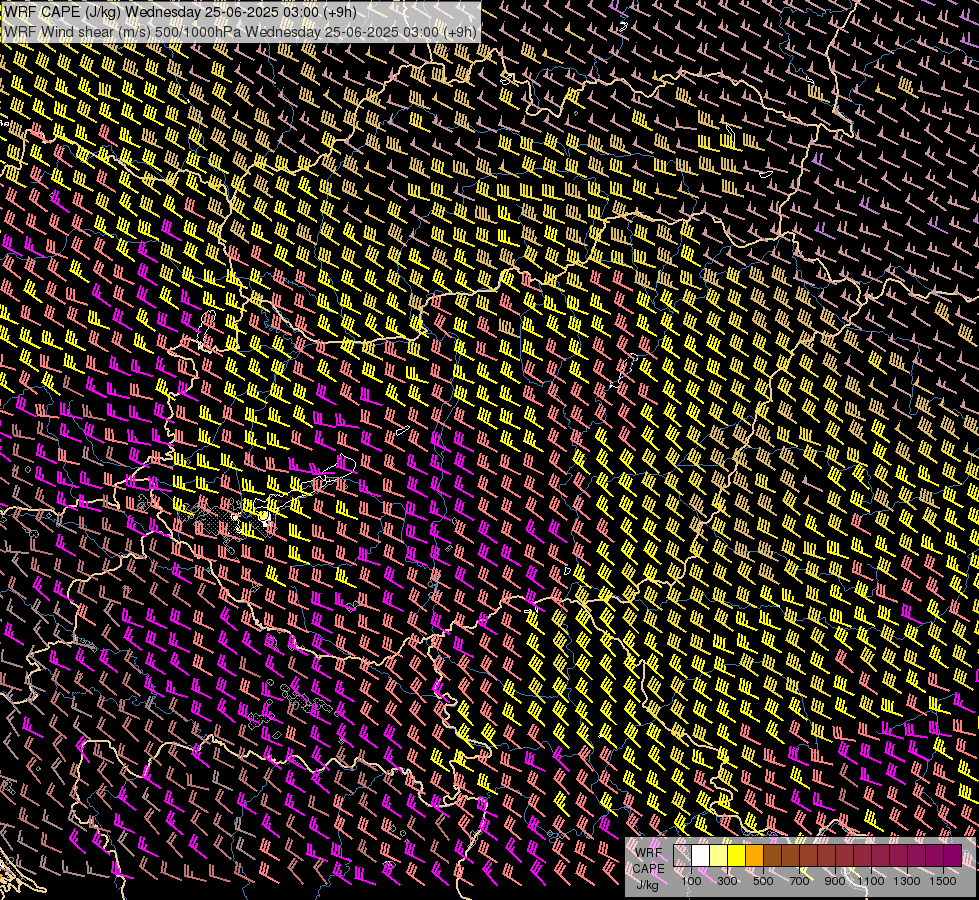Screen dimensions: 979x900
Task: Click the bright yellow CAPE legend swatch
Action: [x=737, y=855]
